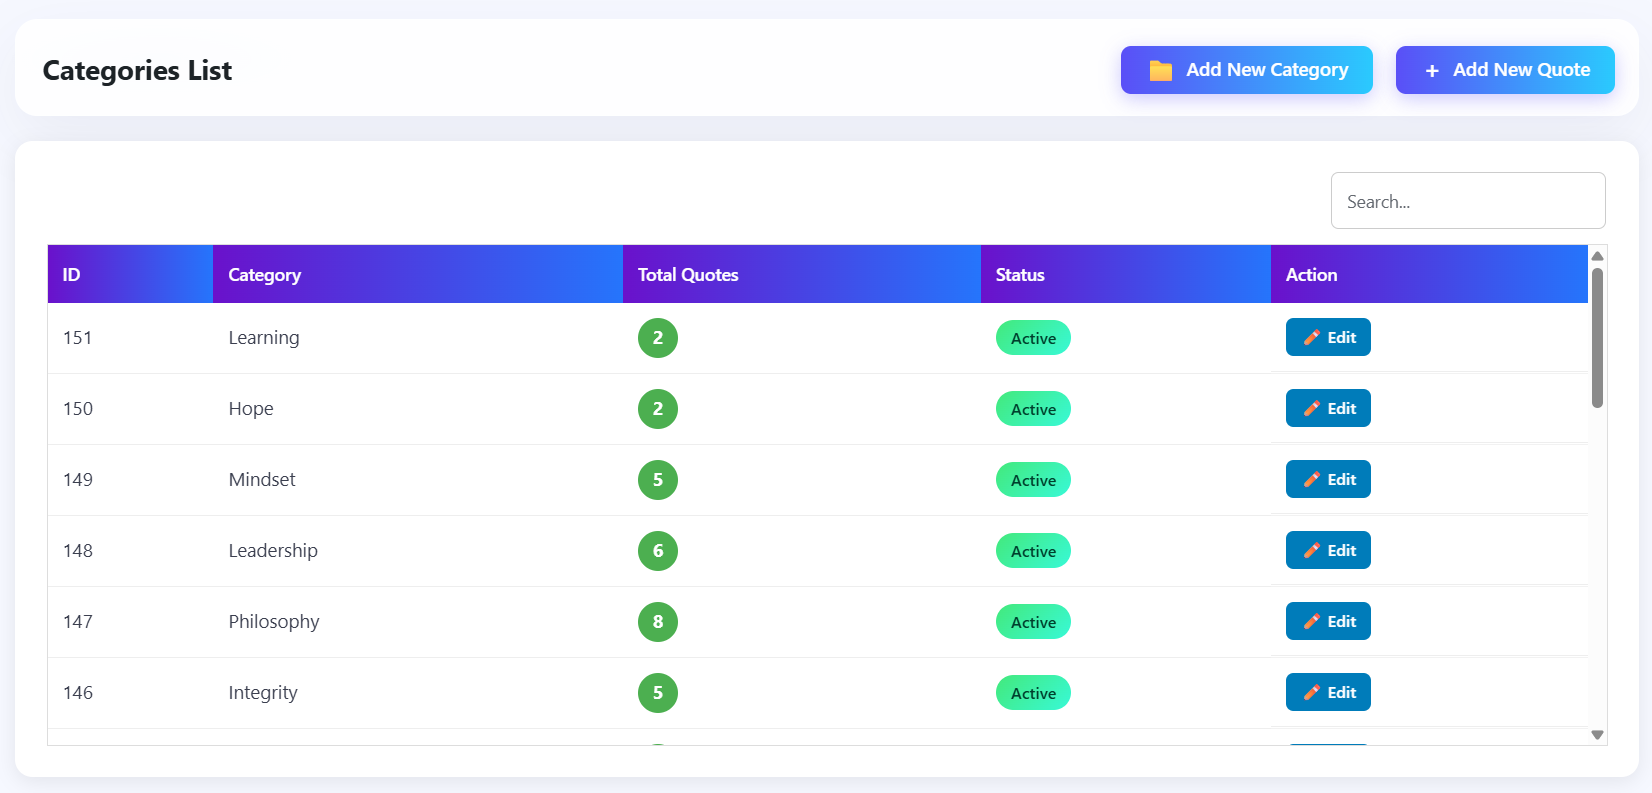This screenshot has height=793, width=1652.
Task: Sort table by Status column header
Action: click(1020, 275)
